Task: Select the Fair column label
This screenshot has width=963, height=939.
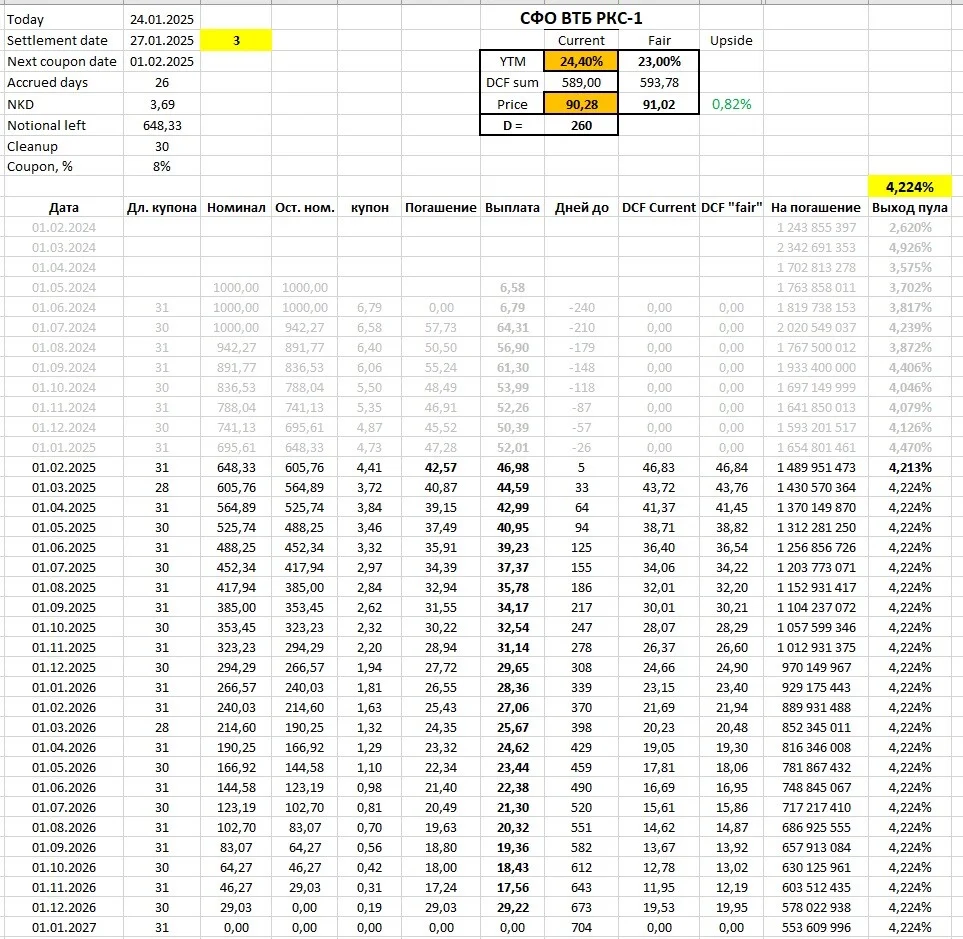Action: 659,41
